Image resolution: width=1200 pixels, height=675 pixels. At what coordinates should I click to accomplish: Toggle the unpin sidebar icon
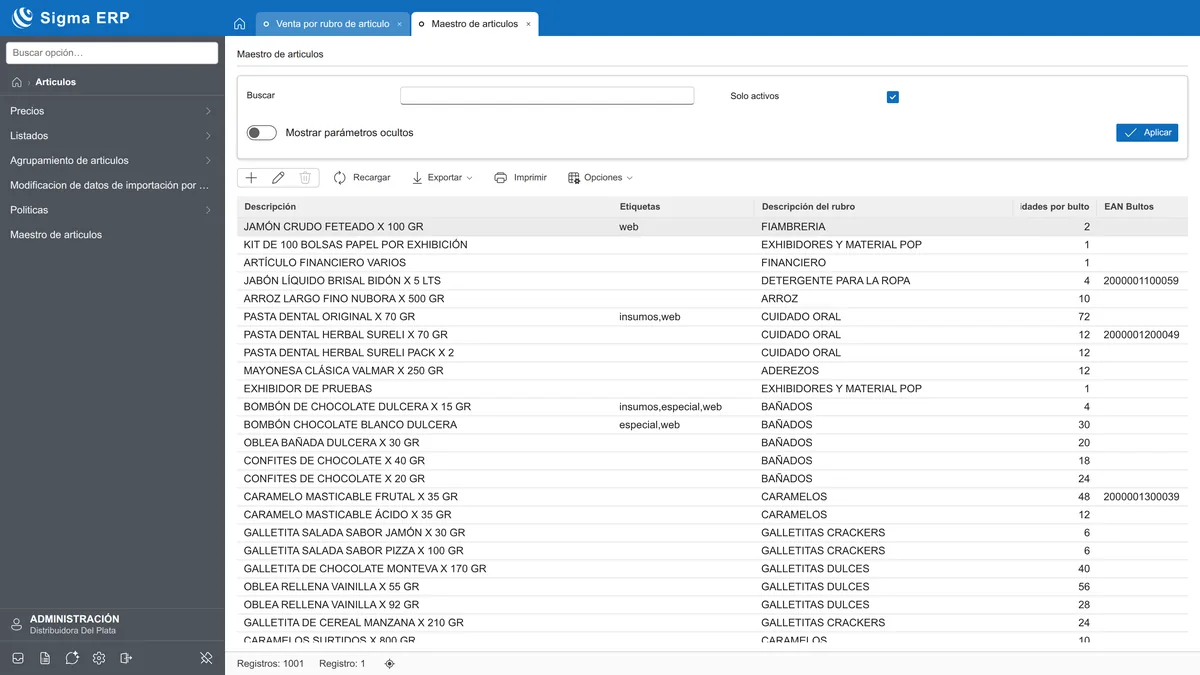(206, 658)
